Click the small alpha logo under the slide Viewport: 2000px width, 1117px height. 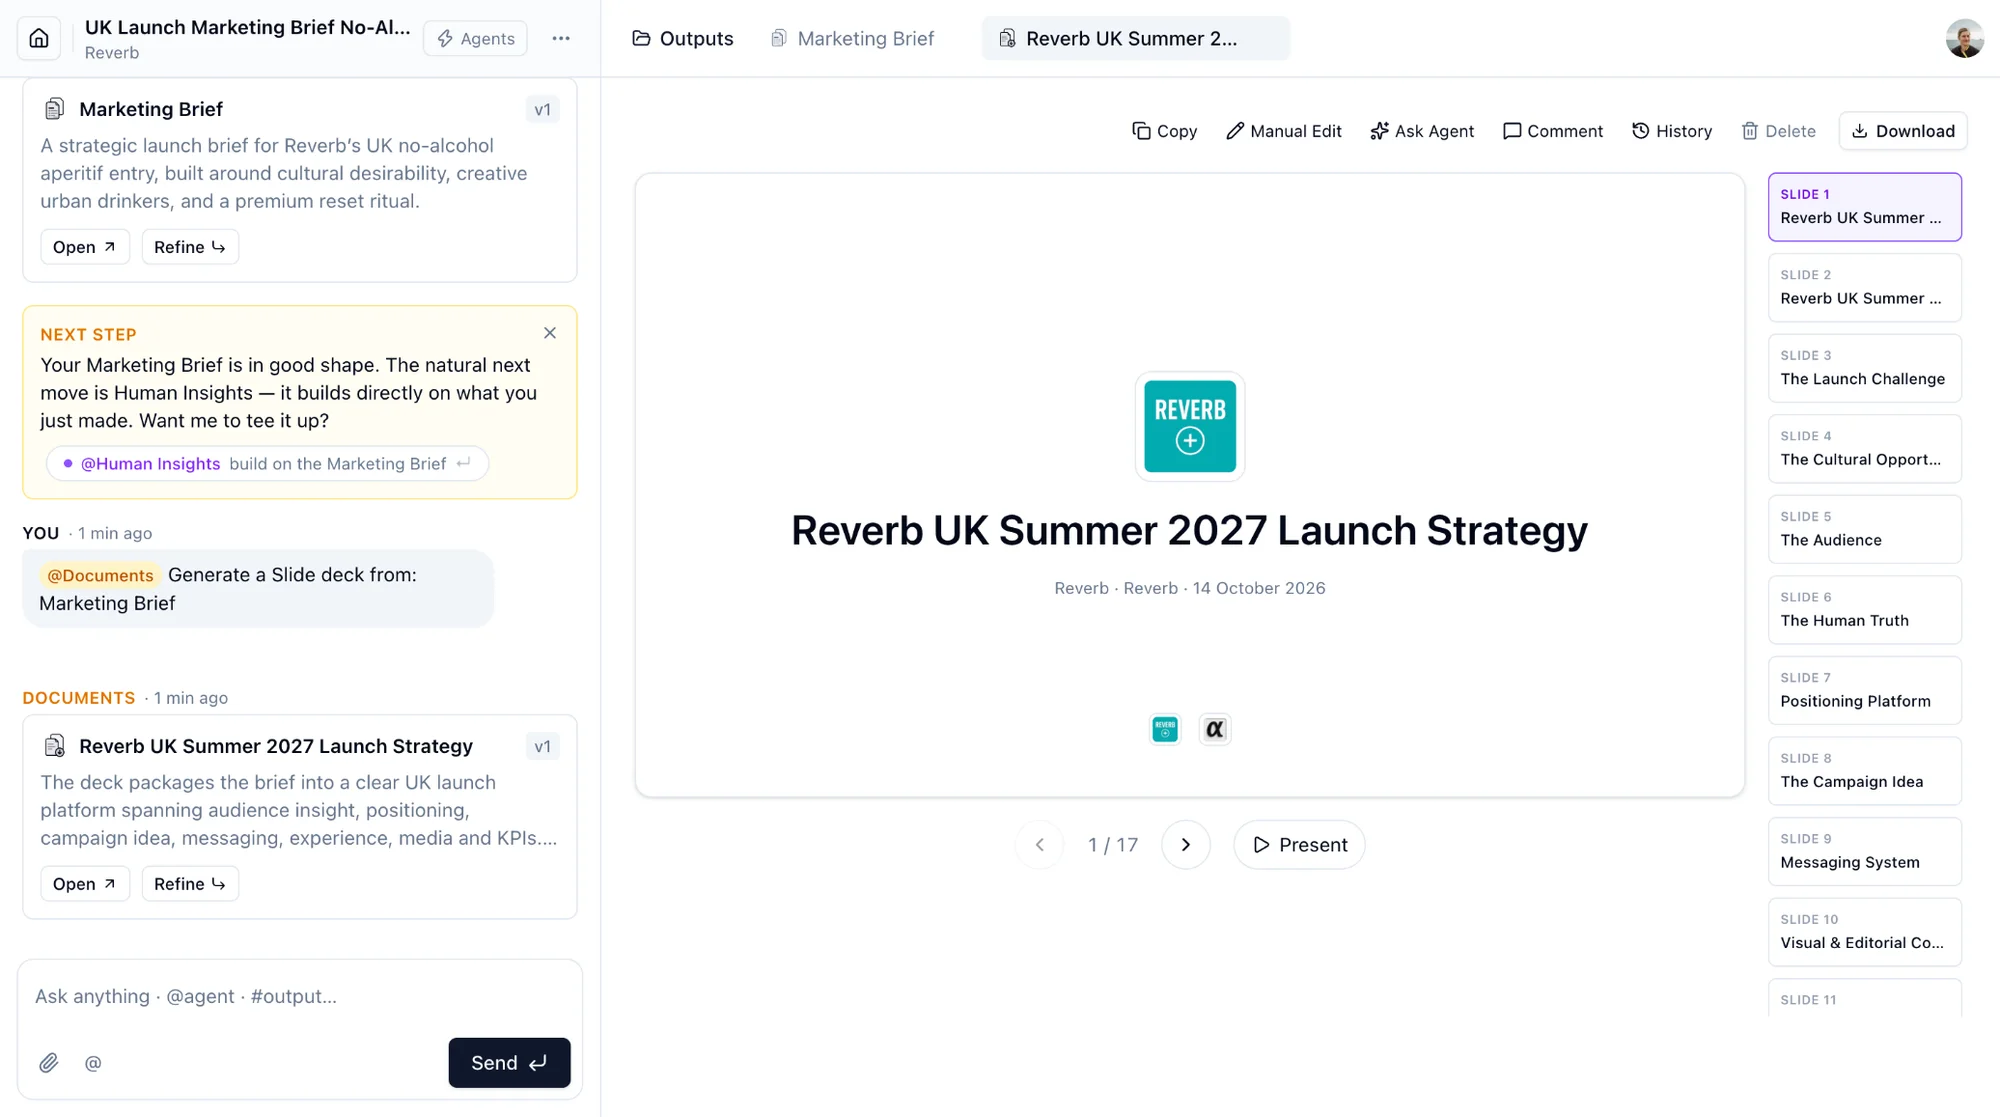1215,729
